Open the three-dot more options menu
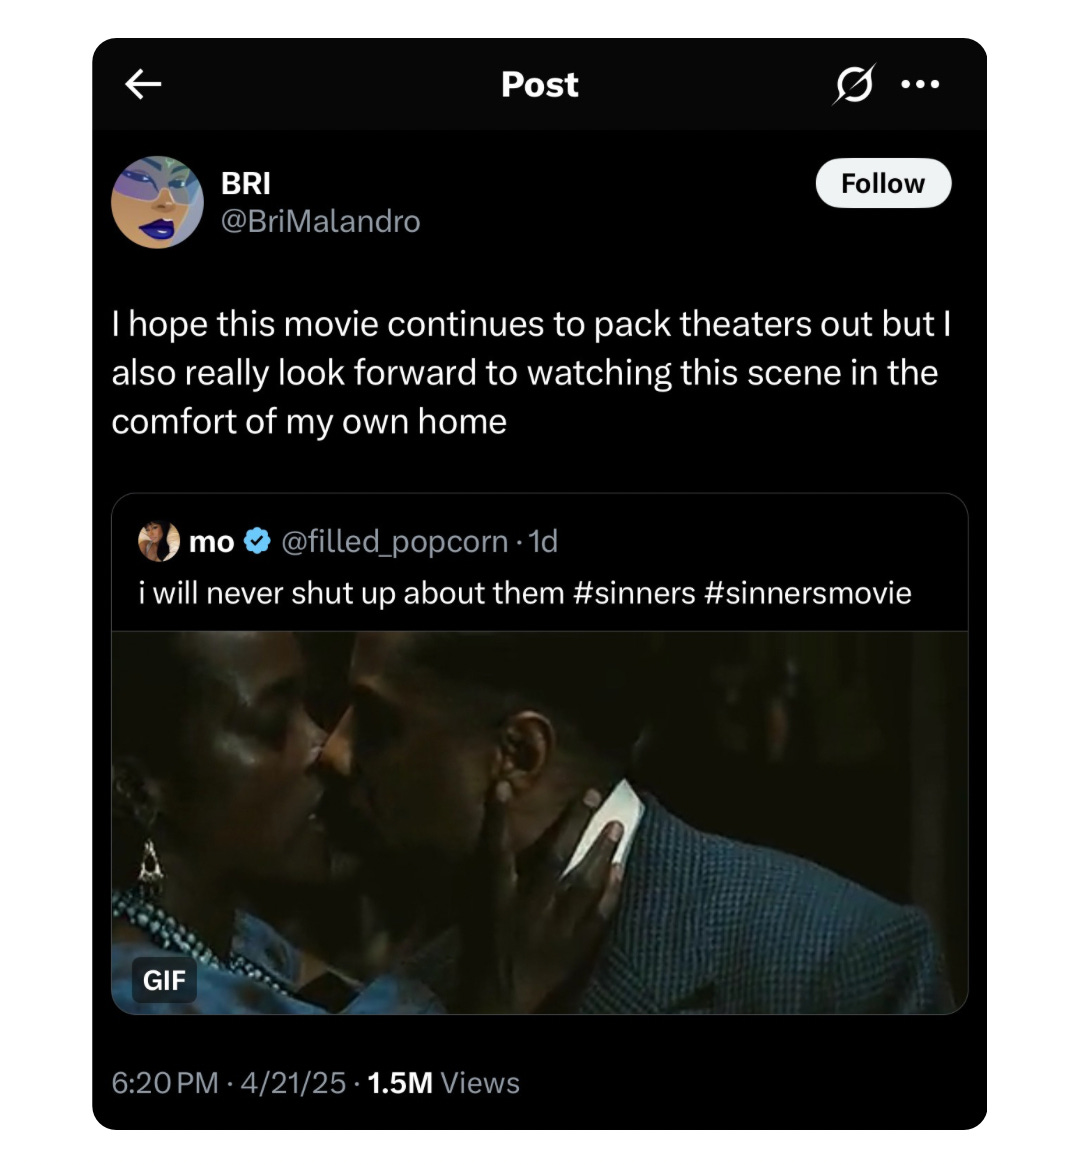Screen dimensions: 1080x1165 coord(921,84)
